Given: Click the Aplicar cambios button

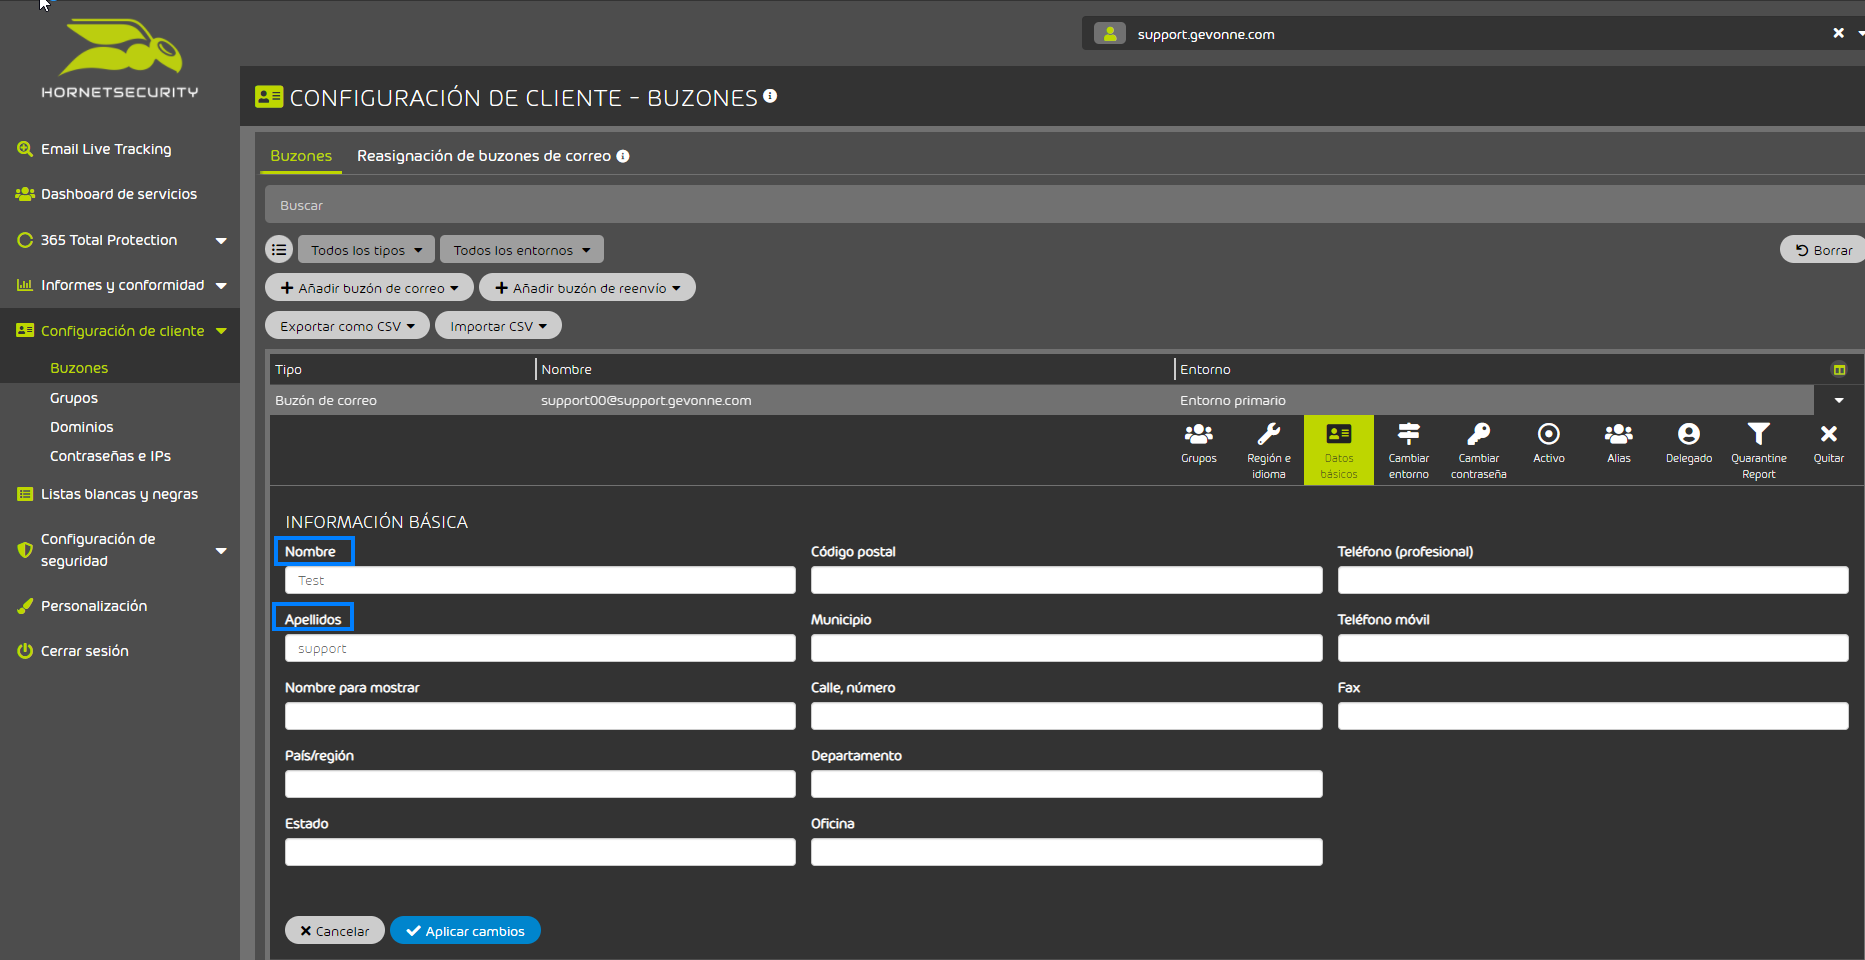Looking at the screenshot, I should (465, 930).
